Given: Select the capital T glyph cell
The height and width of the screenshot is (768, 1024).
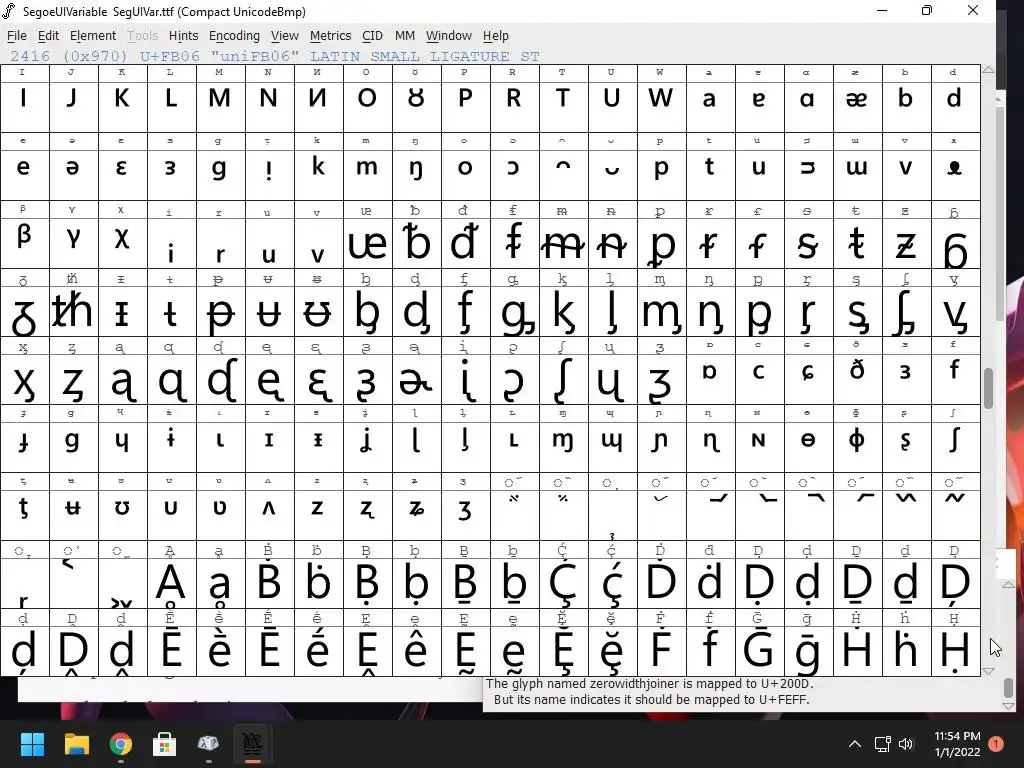Looking at the screenshot, I should (564, 98).
